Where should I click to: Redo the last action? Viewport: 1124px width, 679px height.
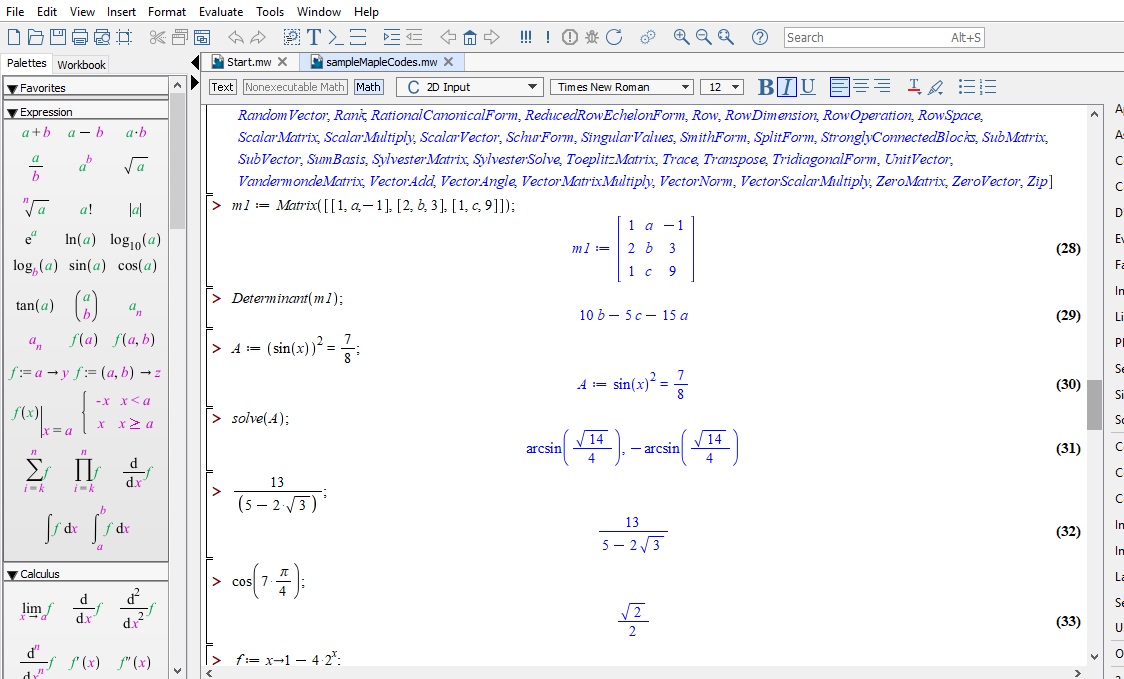257,37
